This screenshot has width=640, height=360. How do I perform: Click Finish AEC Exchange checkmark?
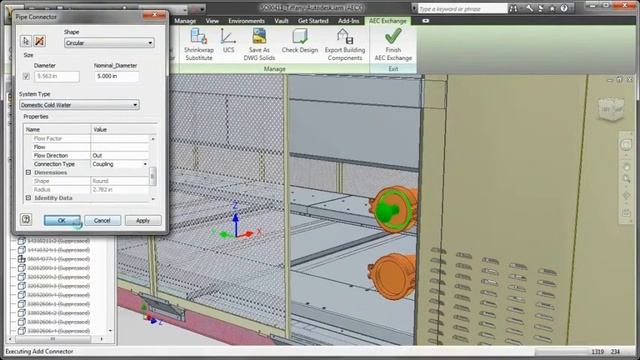tap(393, 45)
